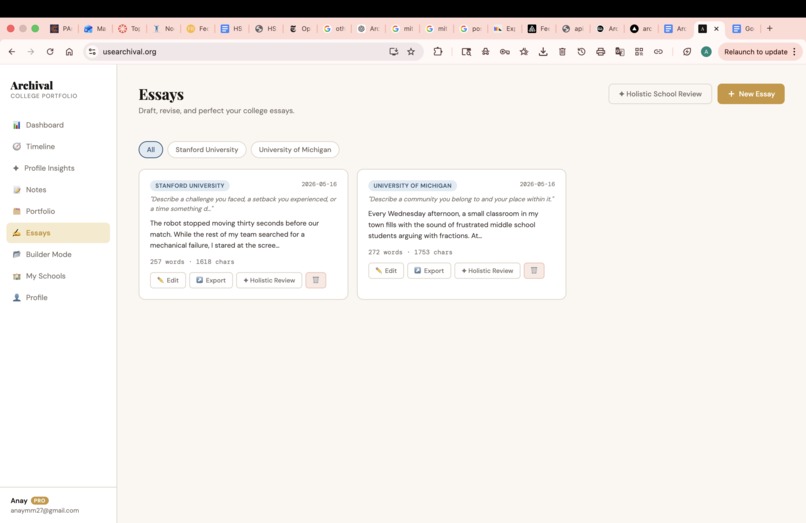806x523 pixels.
Task: Run Holistic Review on the Michigan essay
Action: (487, 270)
